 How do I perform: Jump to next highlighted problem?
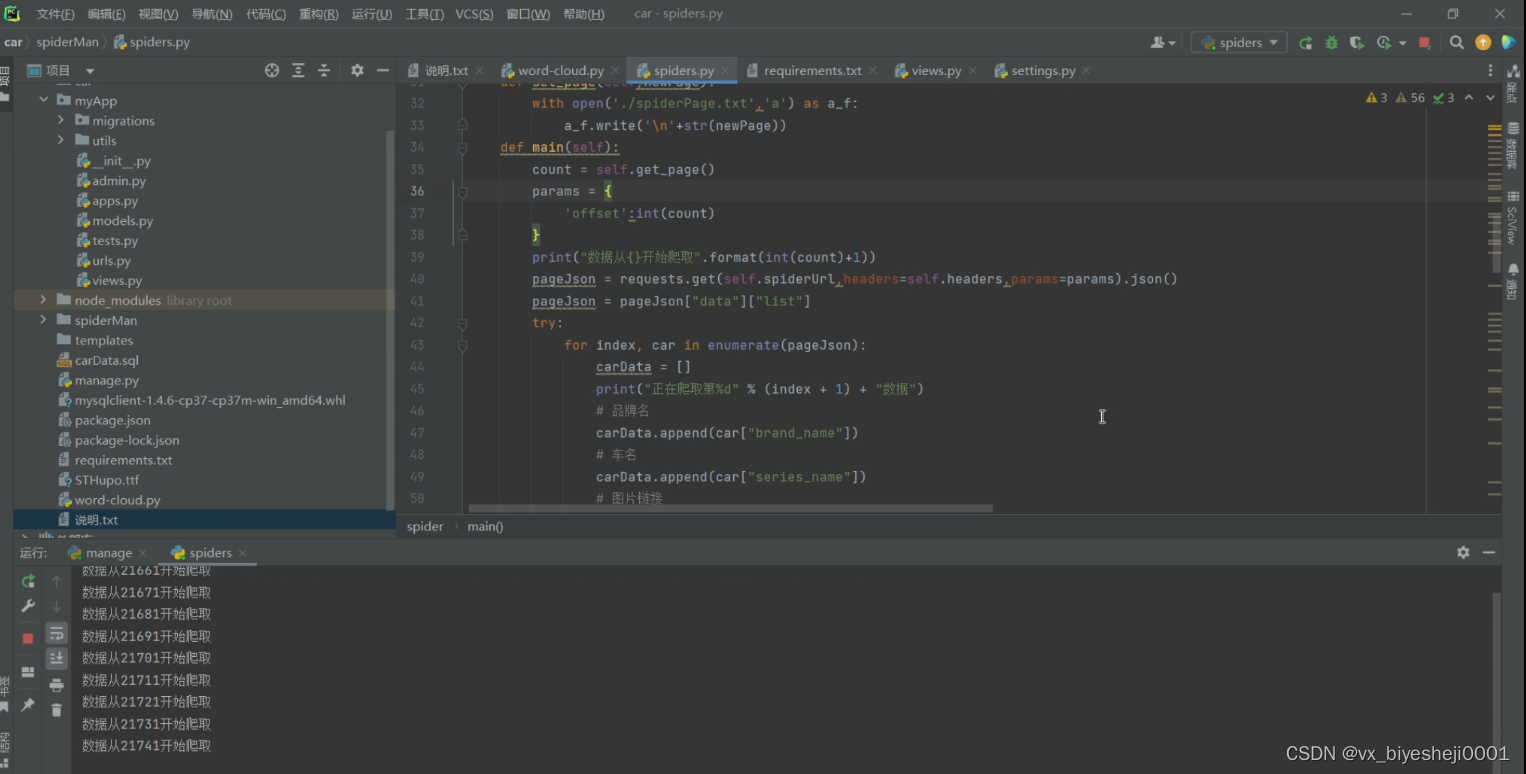click(x=1490, y=97)
